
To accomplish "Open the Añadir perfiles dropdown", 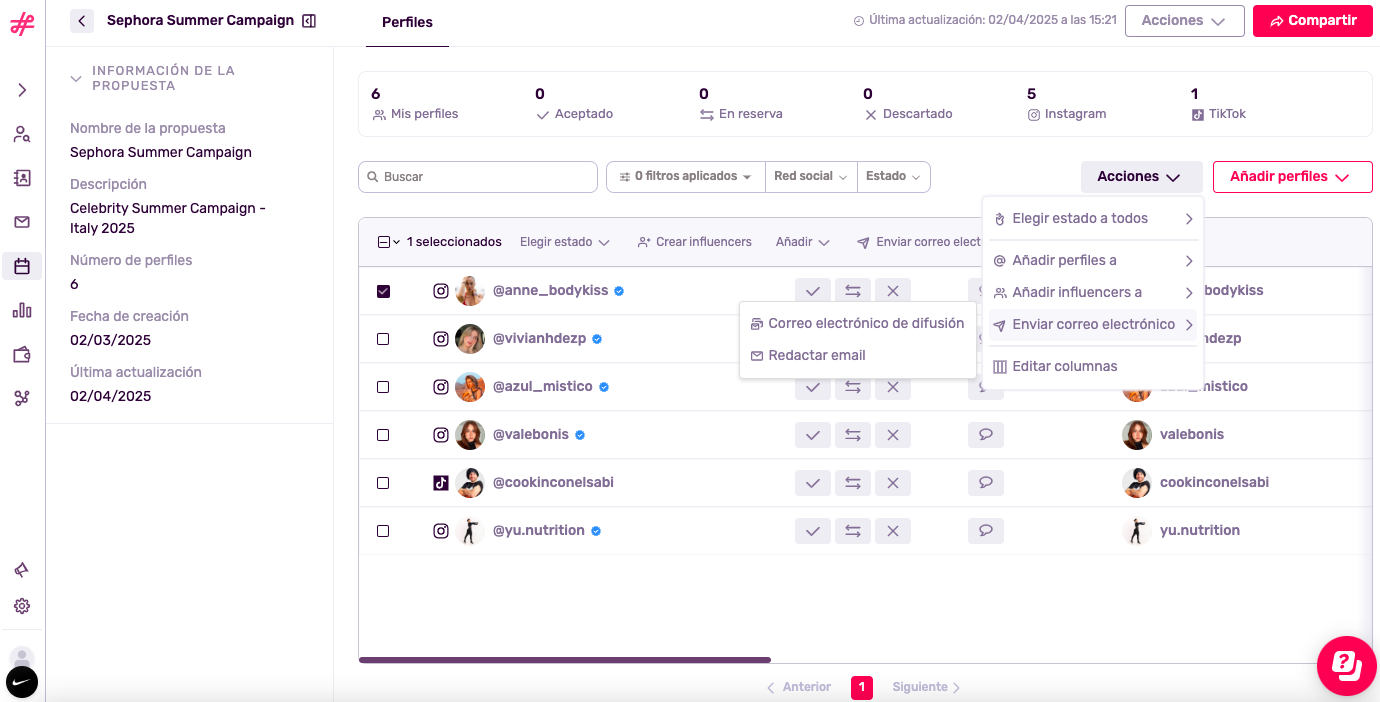I will pyautogui.click(x=1292, y=177).
